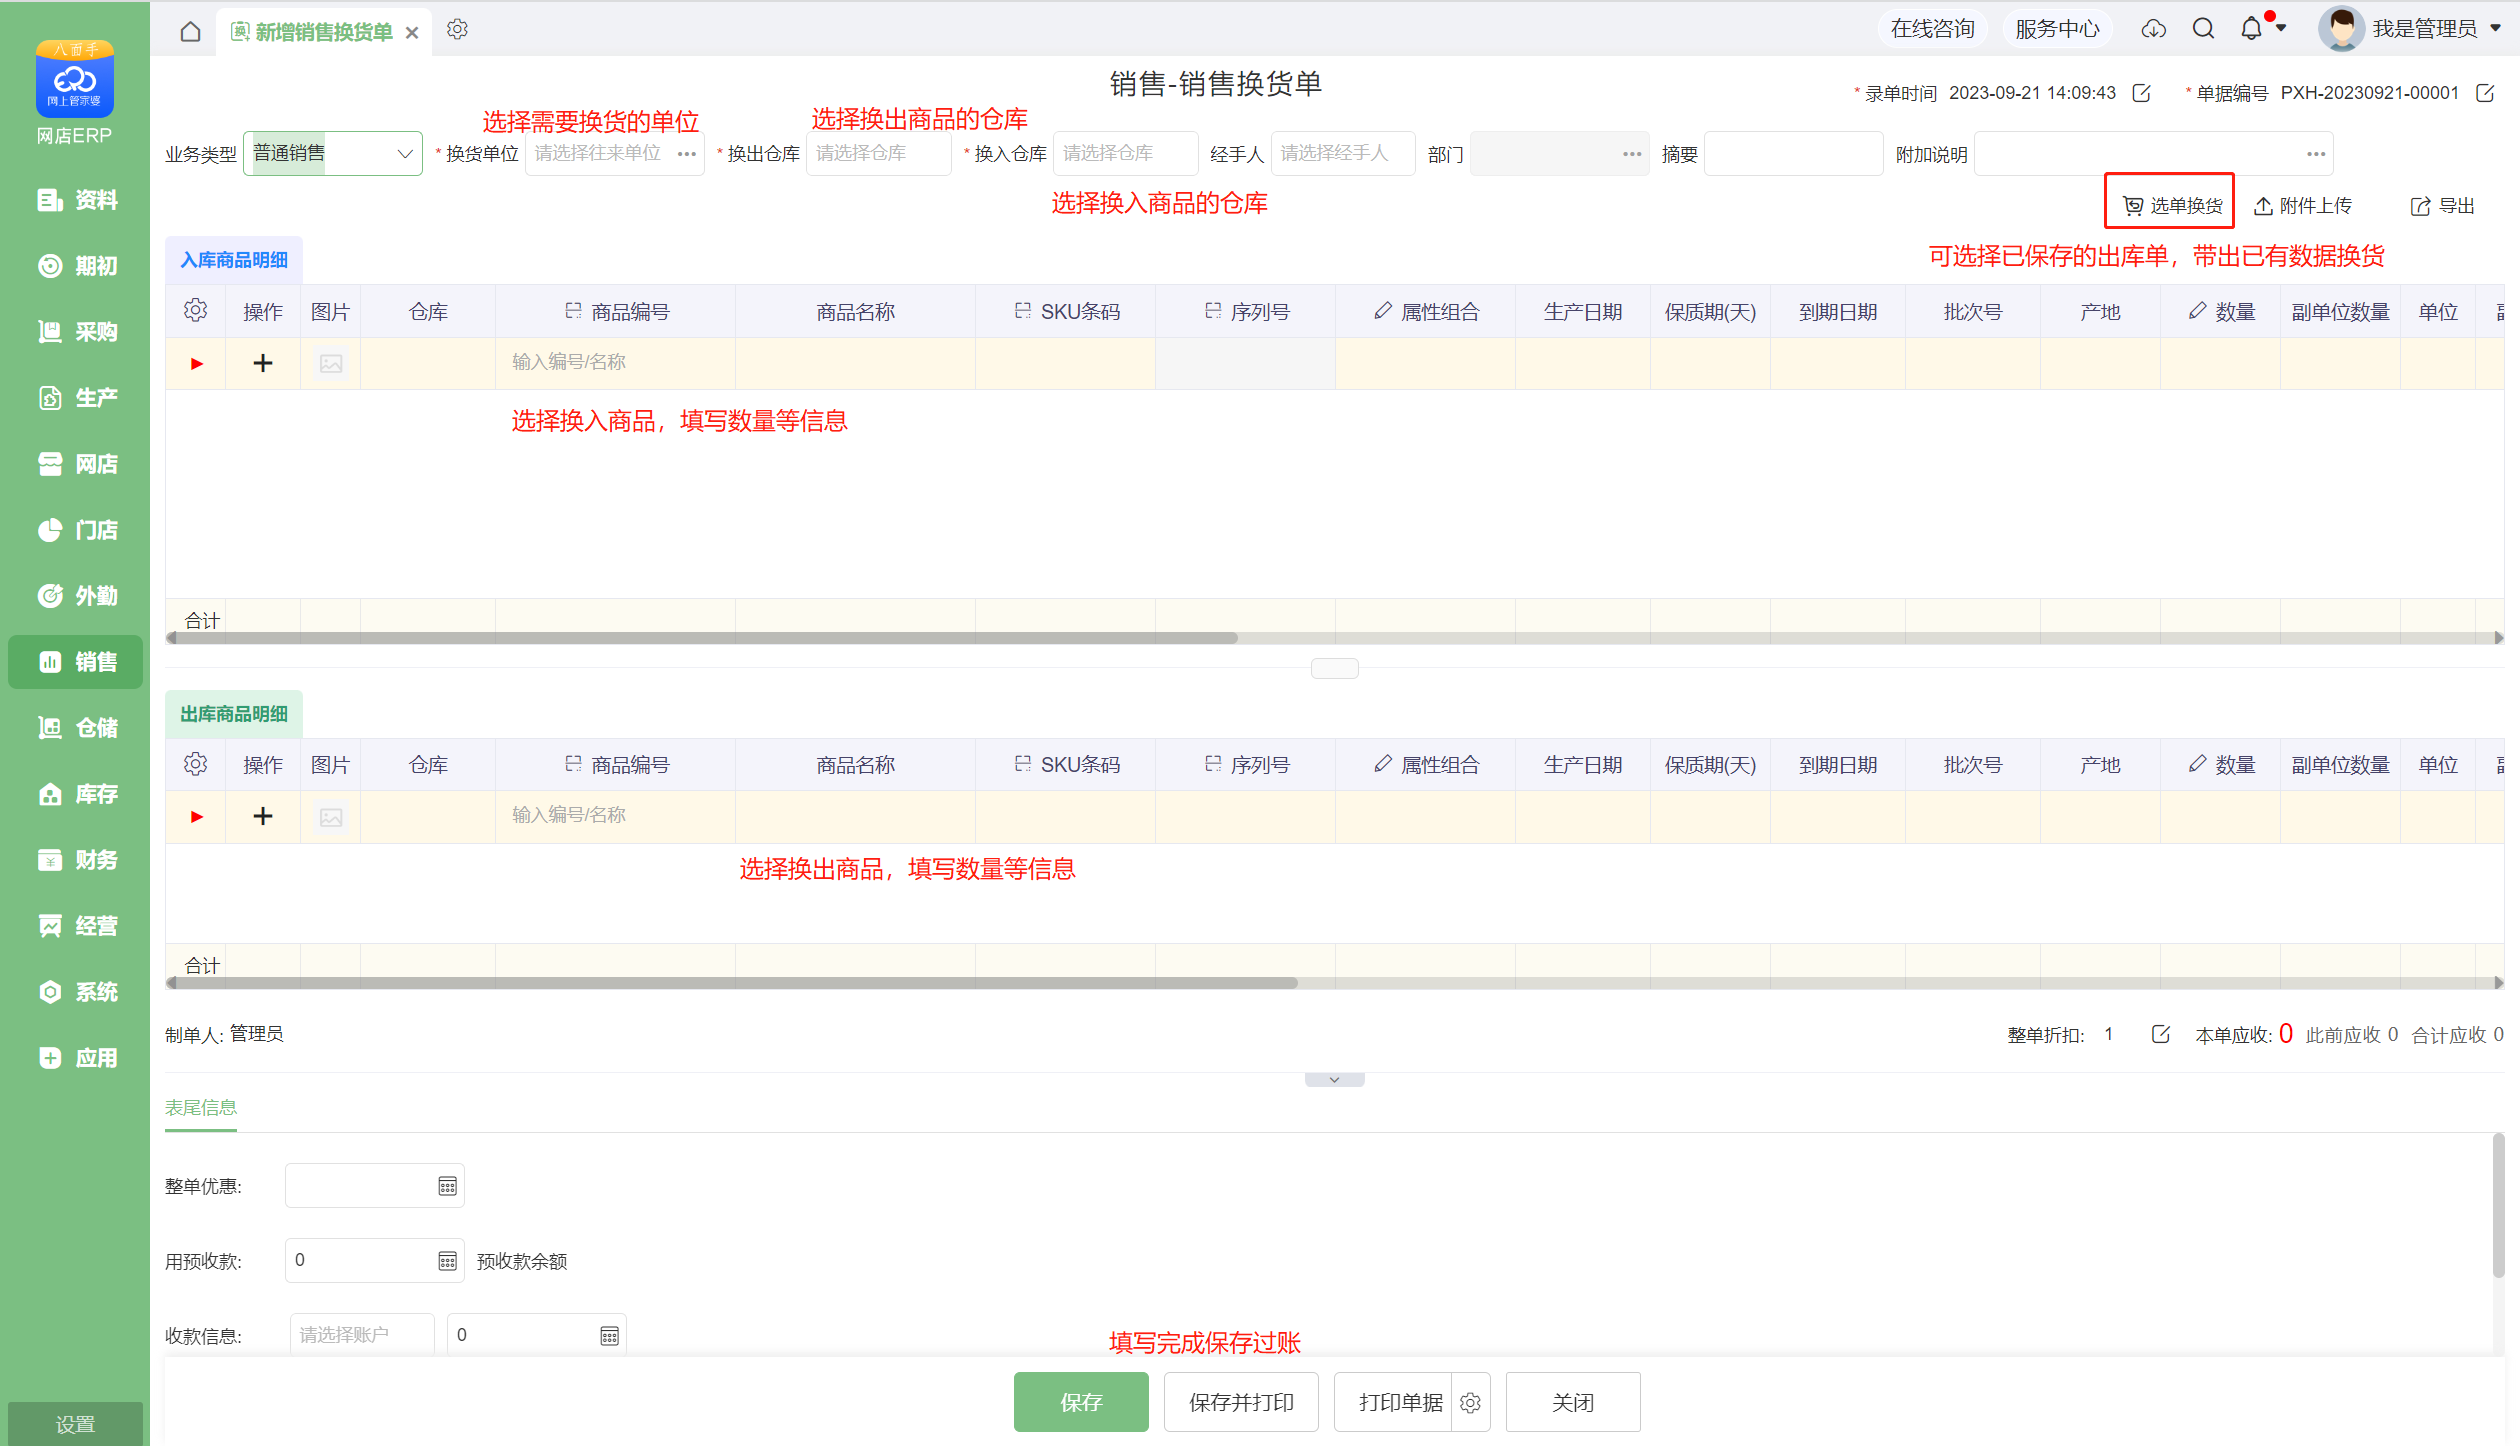The height and width of the screenshot is (1446, 2520).
Task: Close the 新增销售换货单 tab
Action: 412,32
